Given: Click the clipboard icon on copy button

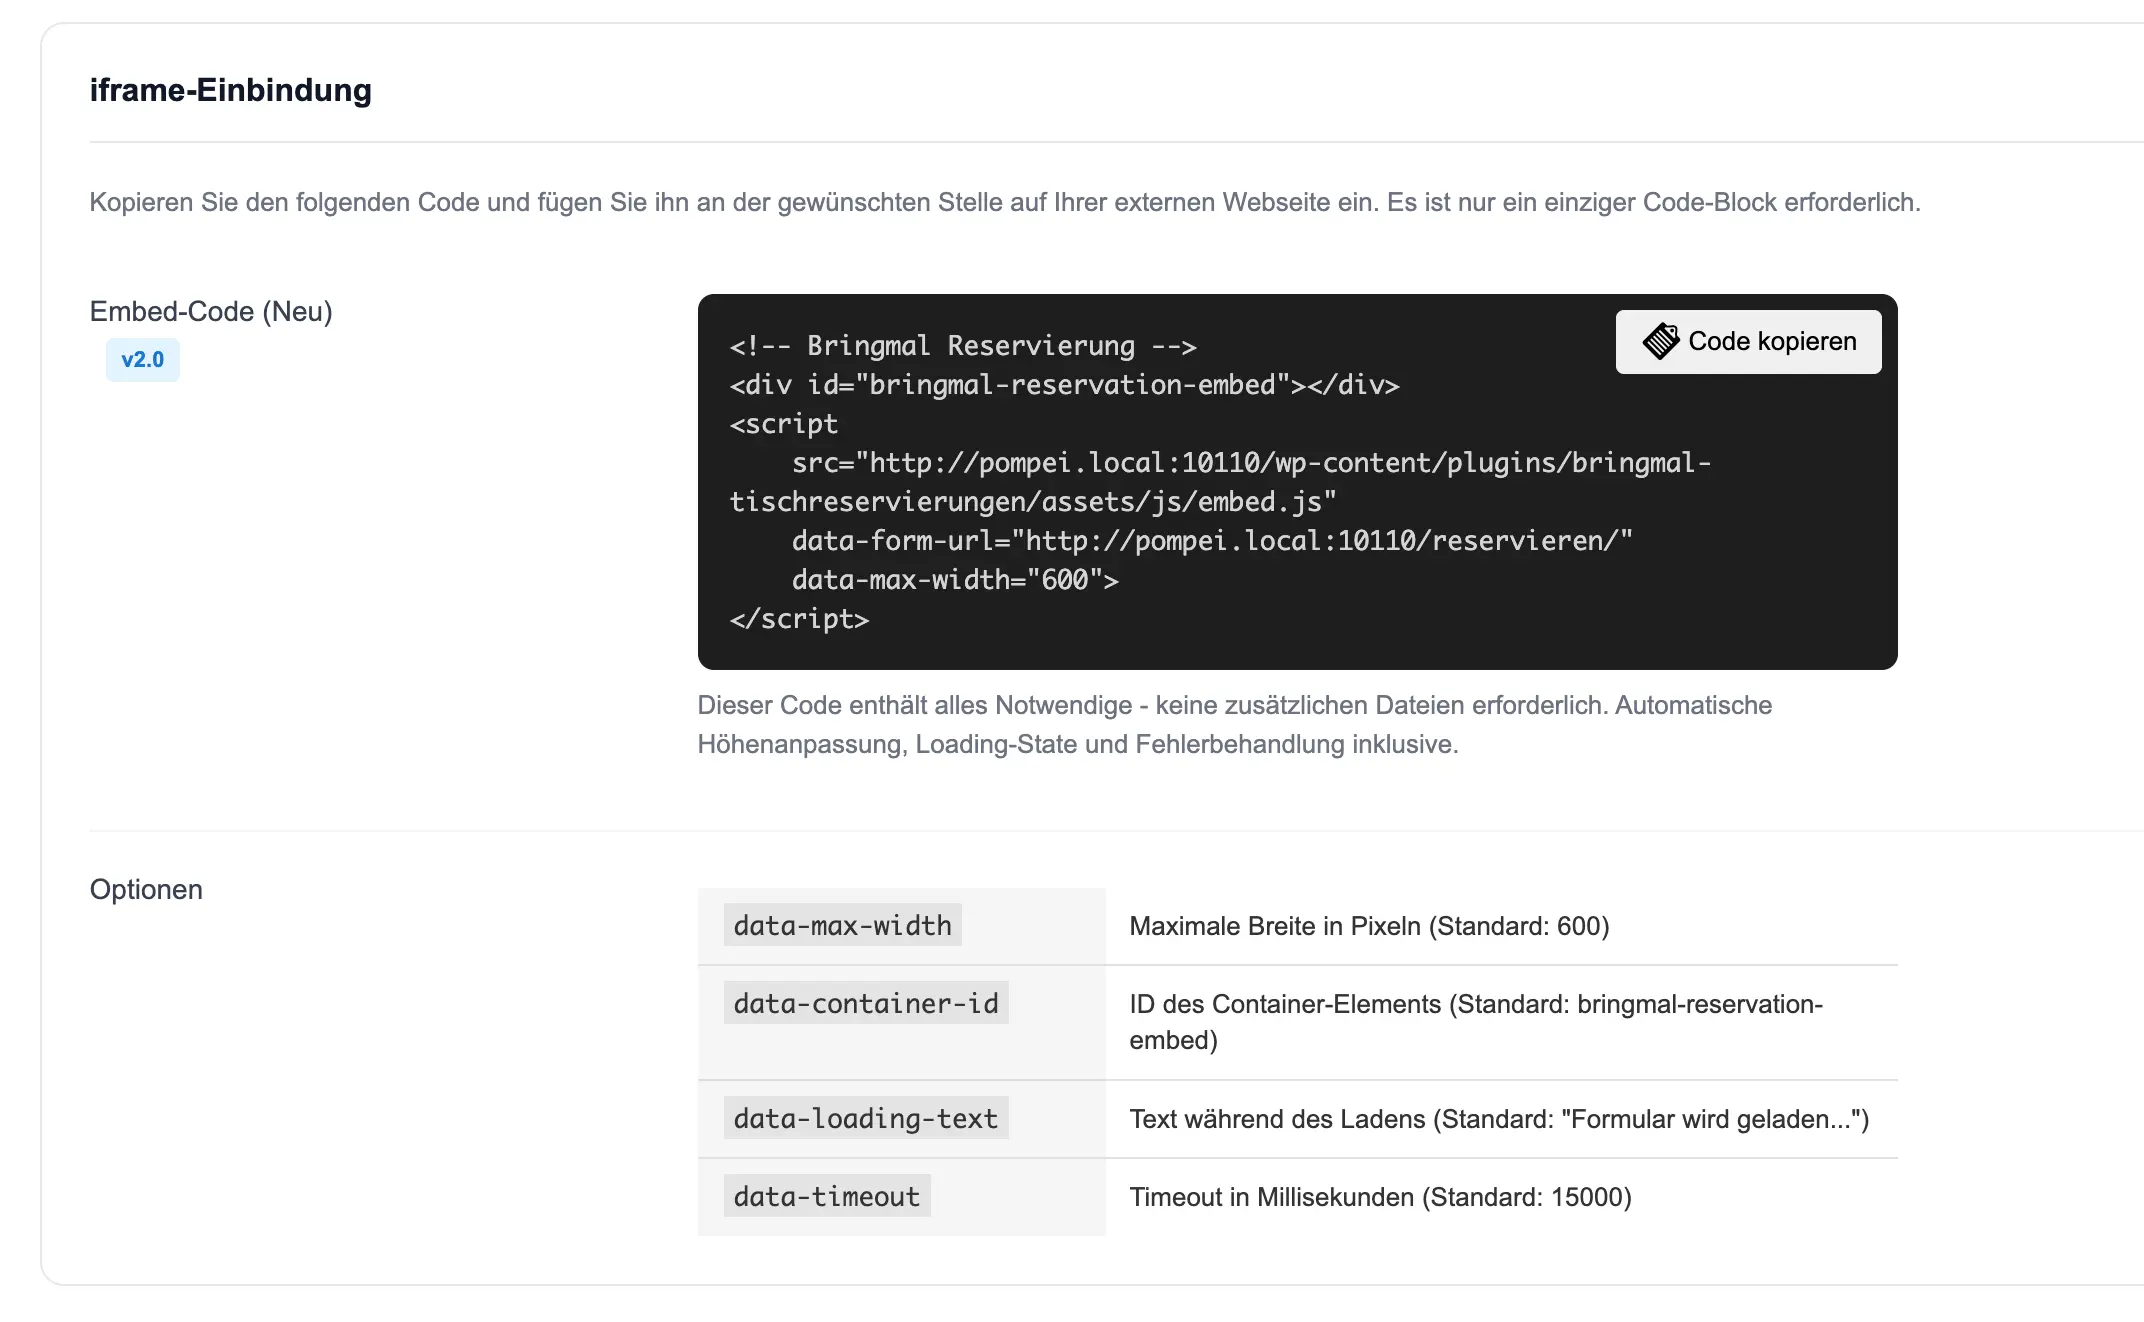Looking at the screenshot, I should click(1660, 342).
